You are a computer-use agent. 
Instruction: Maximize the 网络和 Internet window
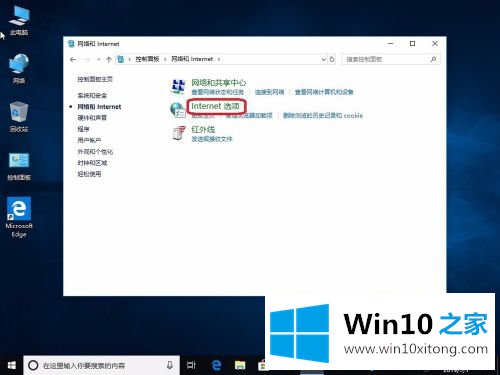point(412,44)
